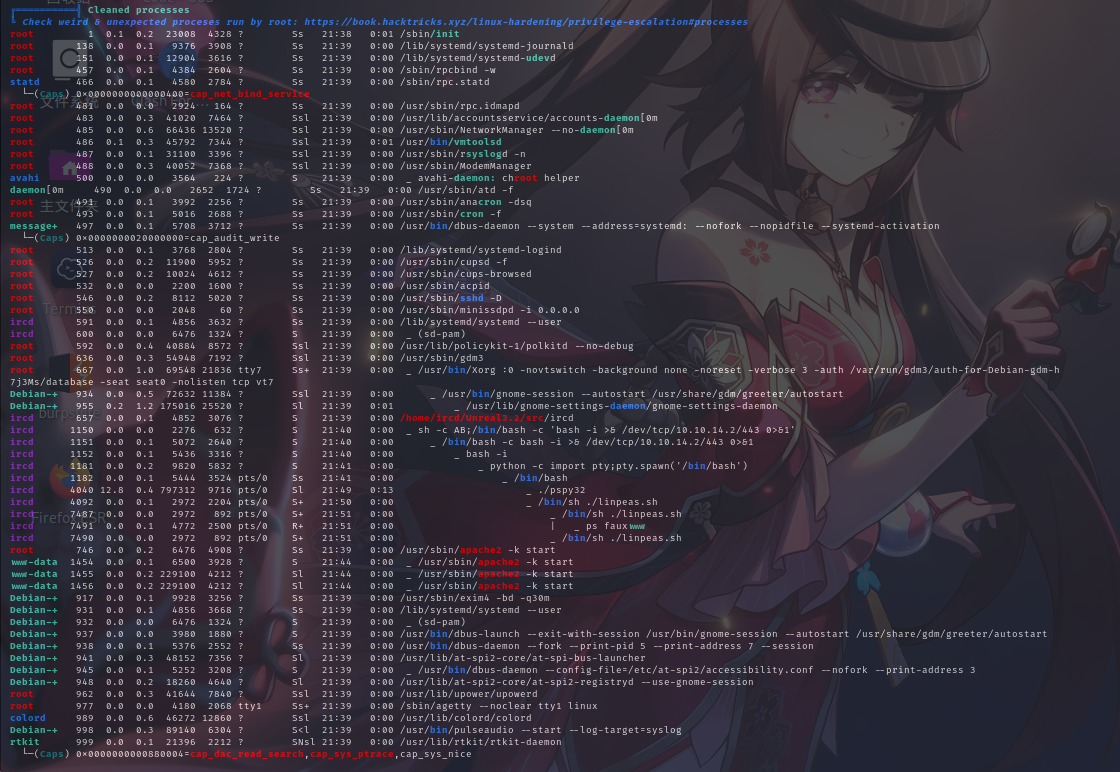
Task: Launch the Termius cloud icon on desktop
Action: (69, 269)
